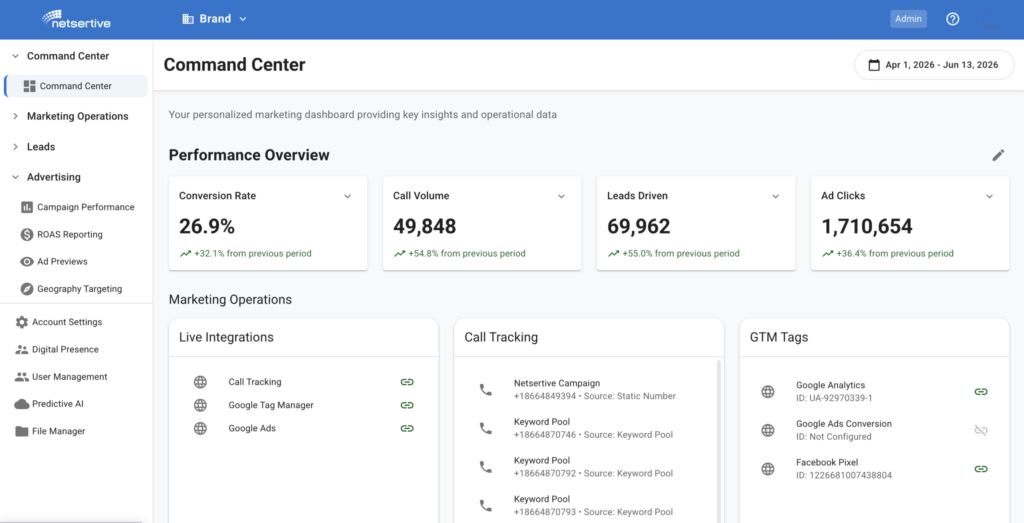1024x523 pixels.
Task: Expand the Leads sidebar section
Action: click(x=40, y=147)
